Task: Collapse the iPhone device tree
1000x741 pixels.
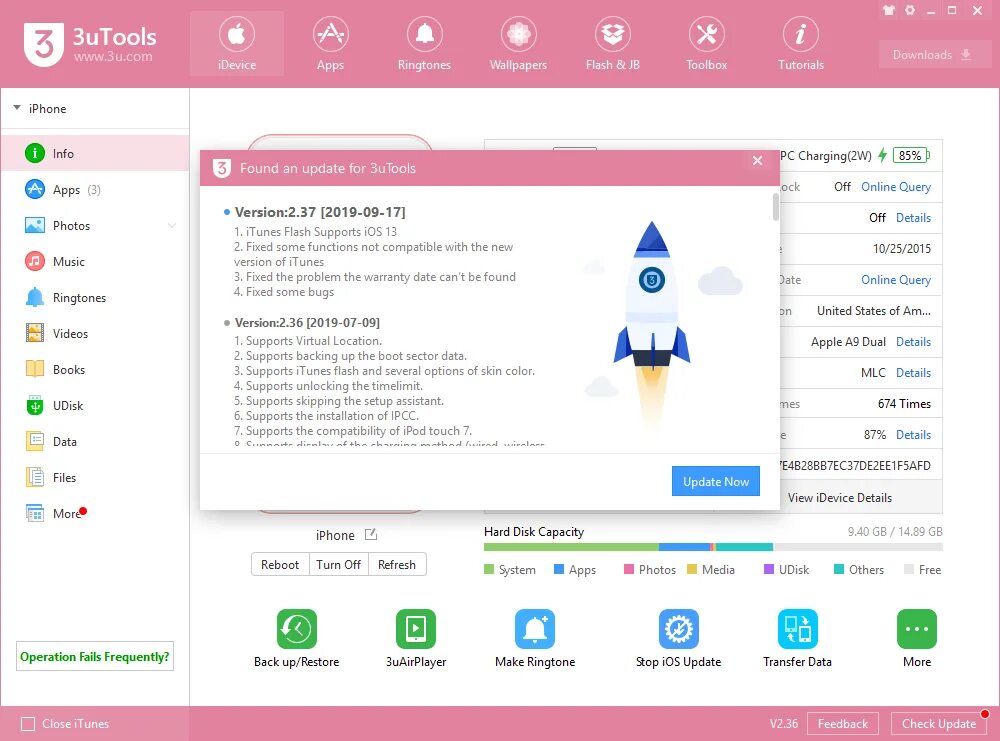Action: coord(17,108)
